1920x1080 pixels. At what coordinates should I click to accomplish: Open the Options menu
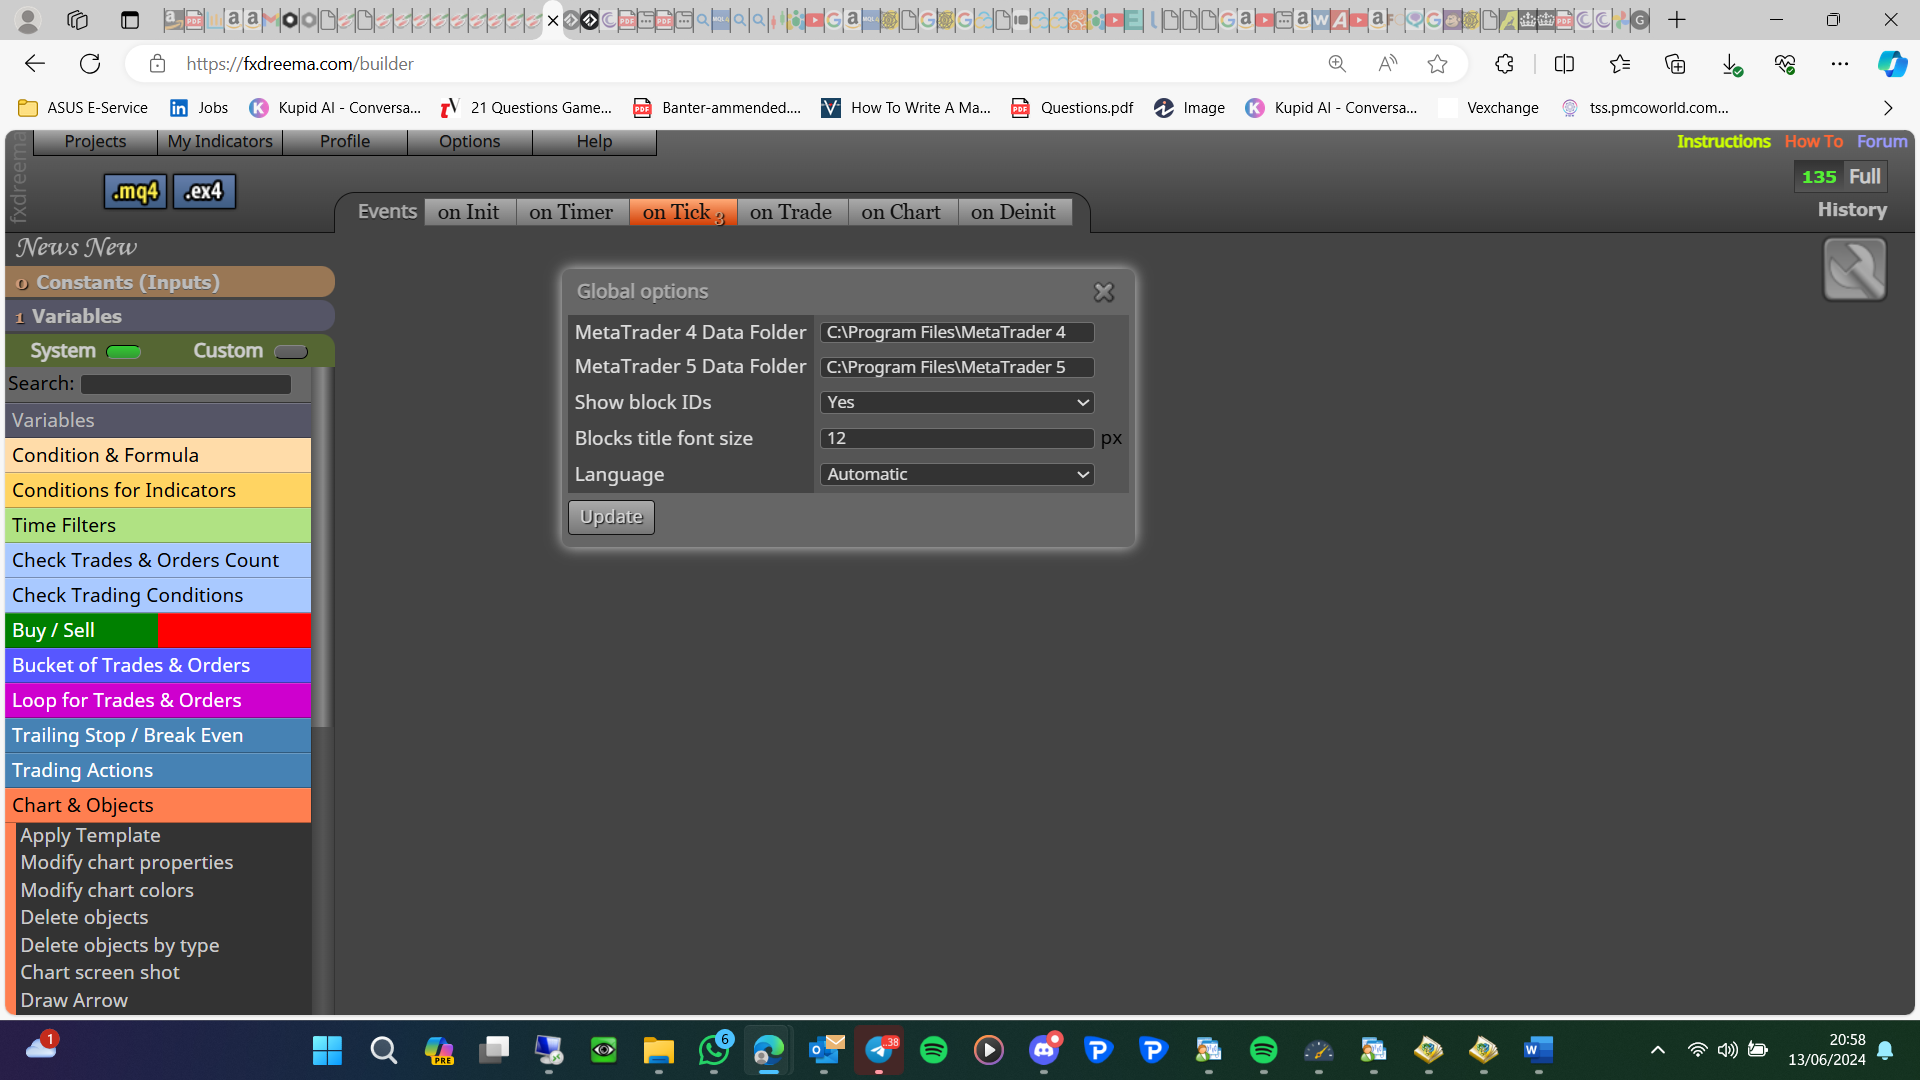(x=470, y=141)
